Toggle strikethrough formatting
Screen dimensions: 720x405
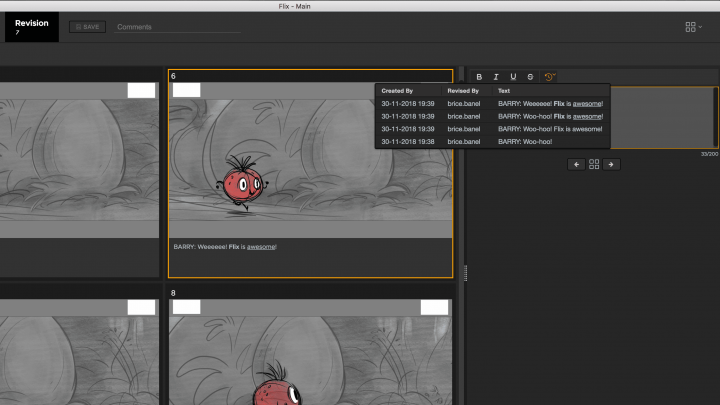(530, 77)
